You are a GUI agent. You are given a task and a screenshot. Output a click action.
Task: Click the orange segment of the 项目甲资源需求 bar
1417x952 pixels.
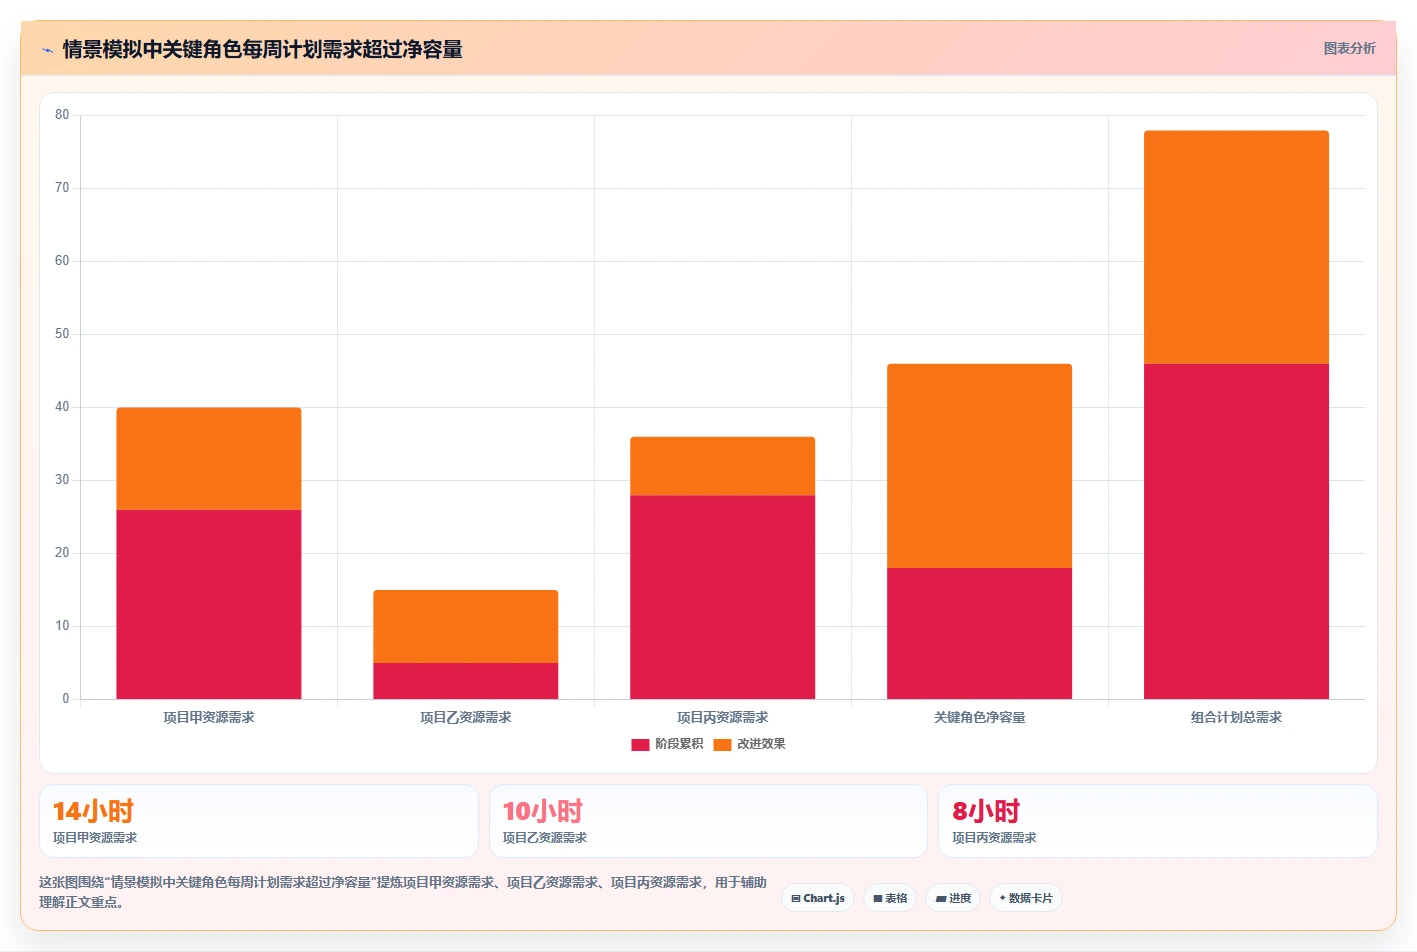[209, 459]
